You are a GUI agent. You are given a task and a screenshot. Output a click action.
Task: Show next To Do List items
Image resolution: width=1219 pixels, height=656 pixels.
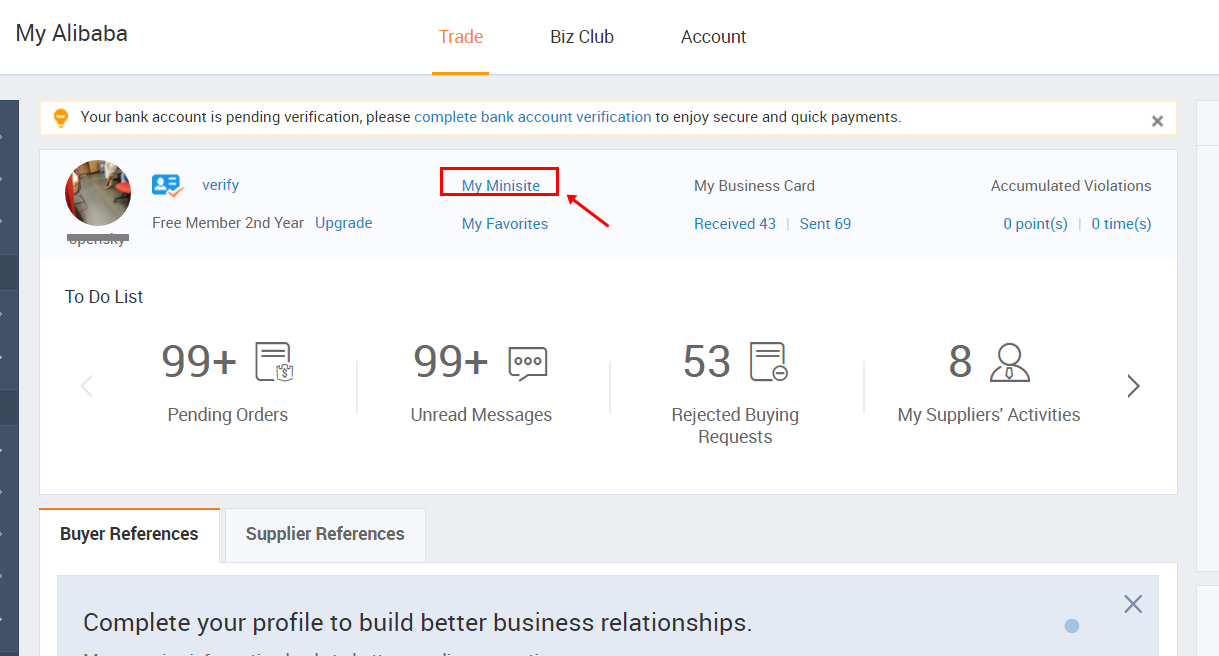pyautogui.click(x=1133, y=386)
